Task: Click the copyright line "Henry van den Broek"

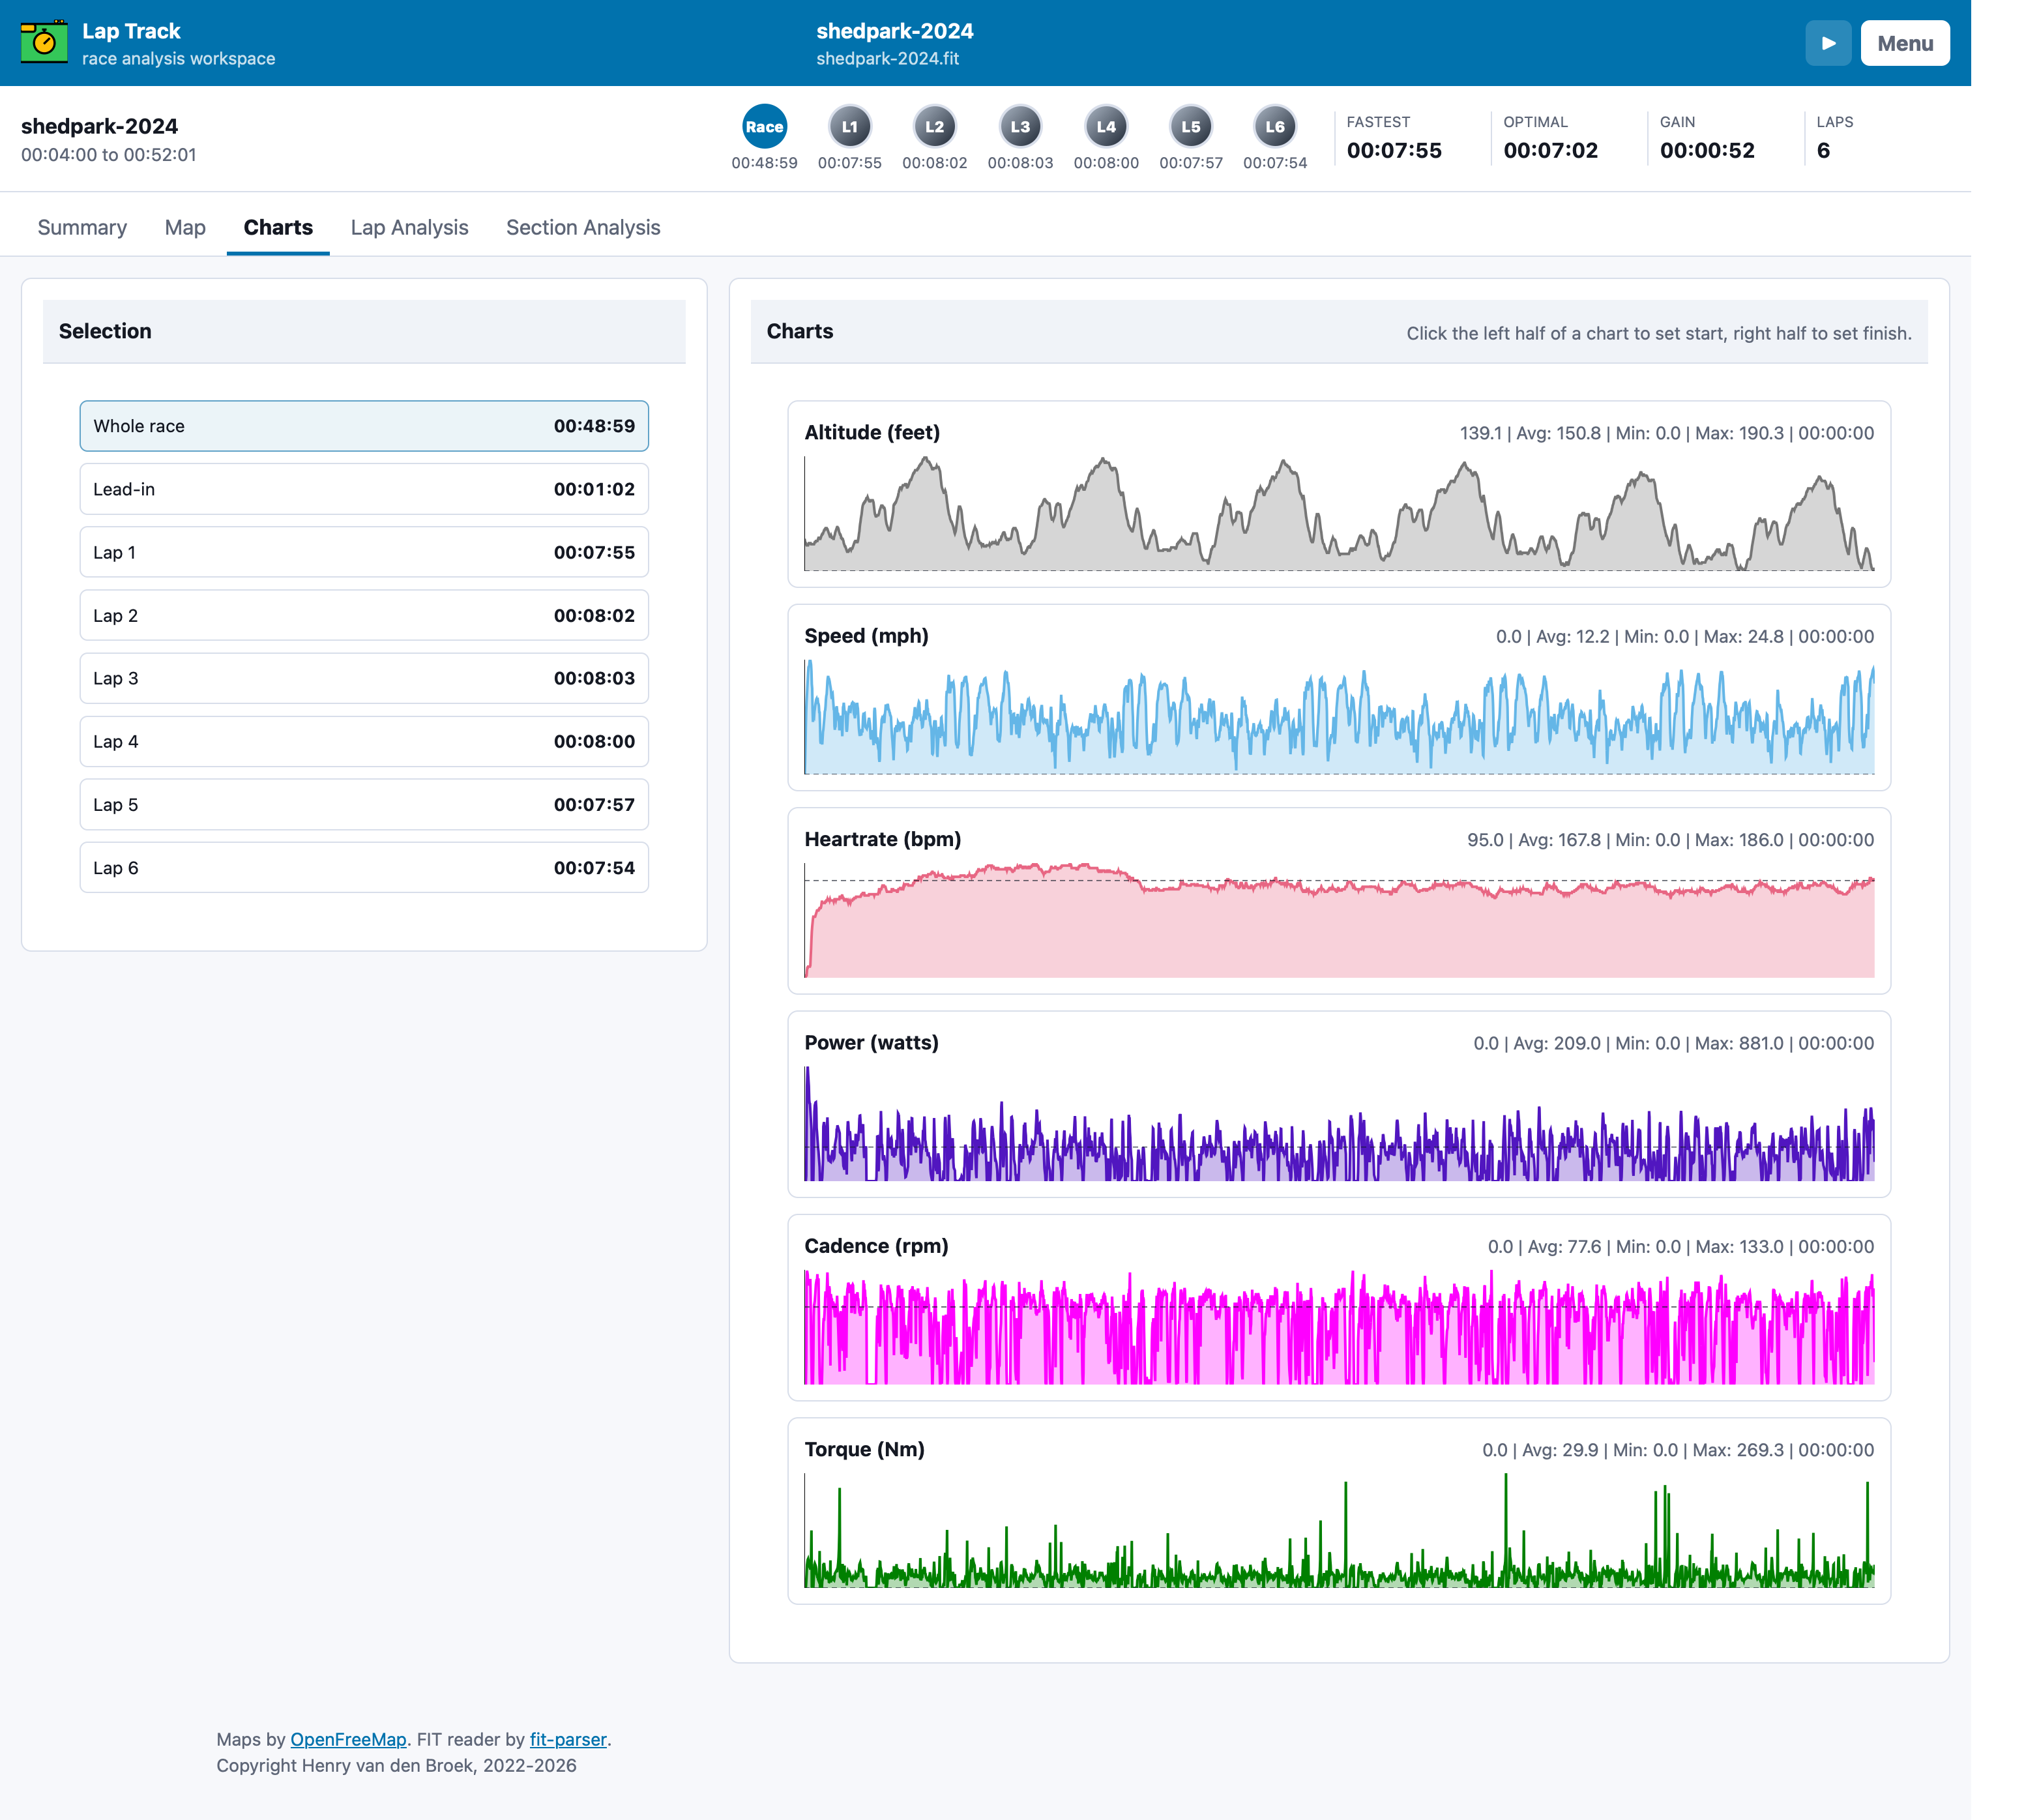Action: coord(389,1765)
